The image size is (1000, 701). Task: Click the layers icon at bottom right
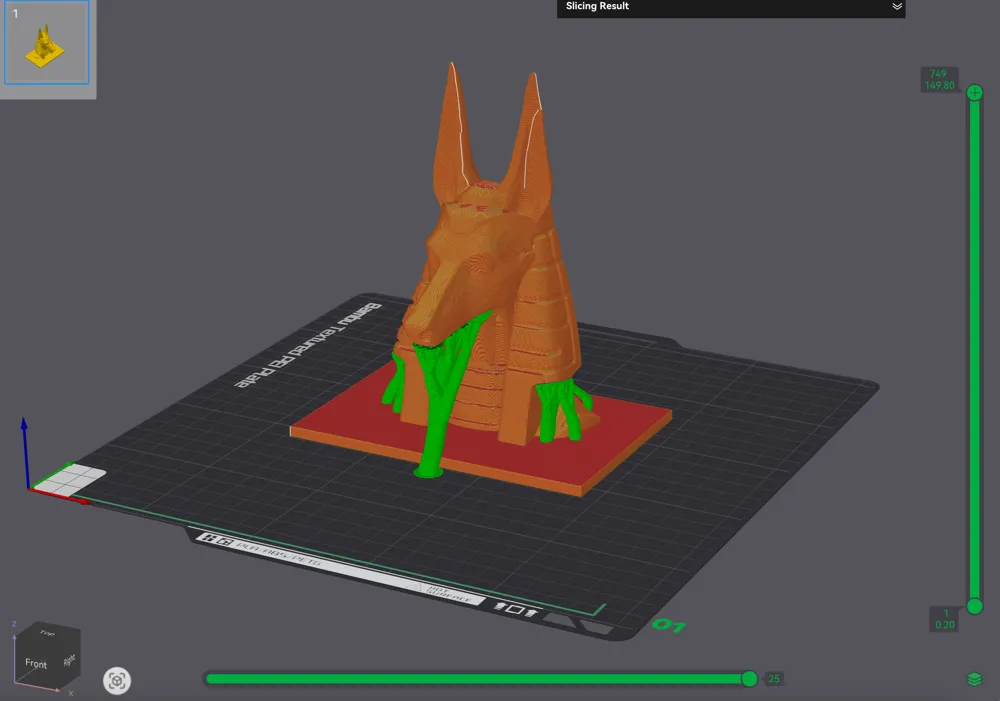click(x=974, y=679)
